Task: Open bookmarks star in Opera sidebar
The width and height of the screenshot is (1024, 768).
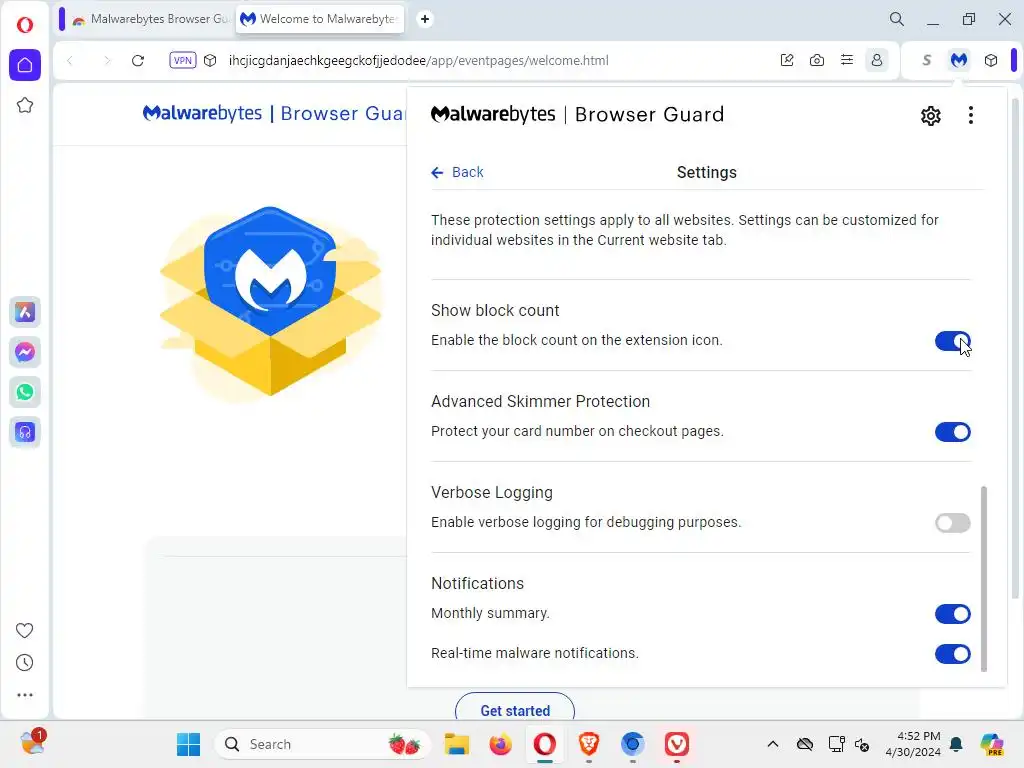Action: click(x=25, y=105)
